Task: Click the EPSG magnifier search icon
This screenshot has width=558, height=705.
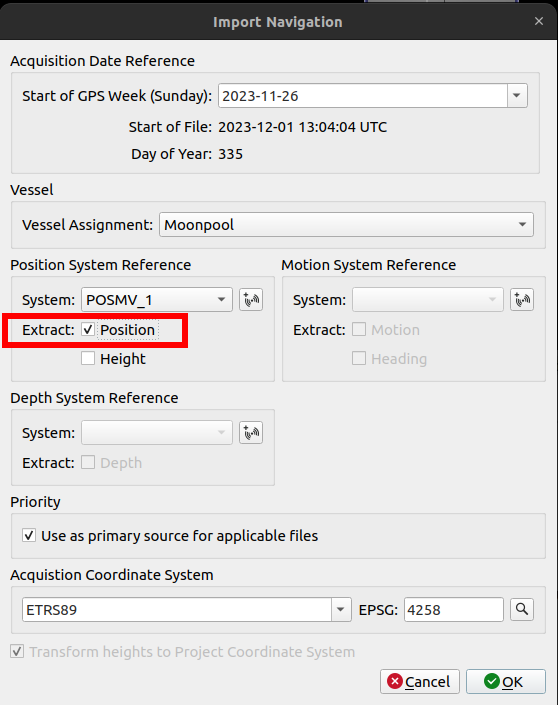Action: click(522, 610)
